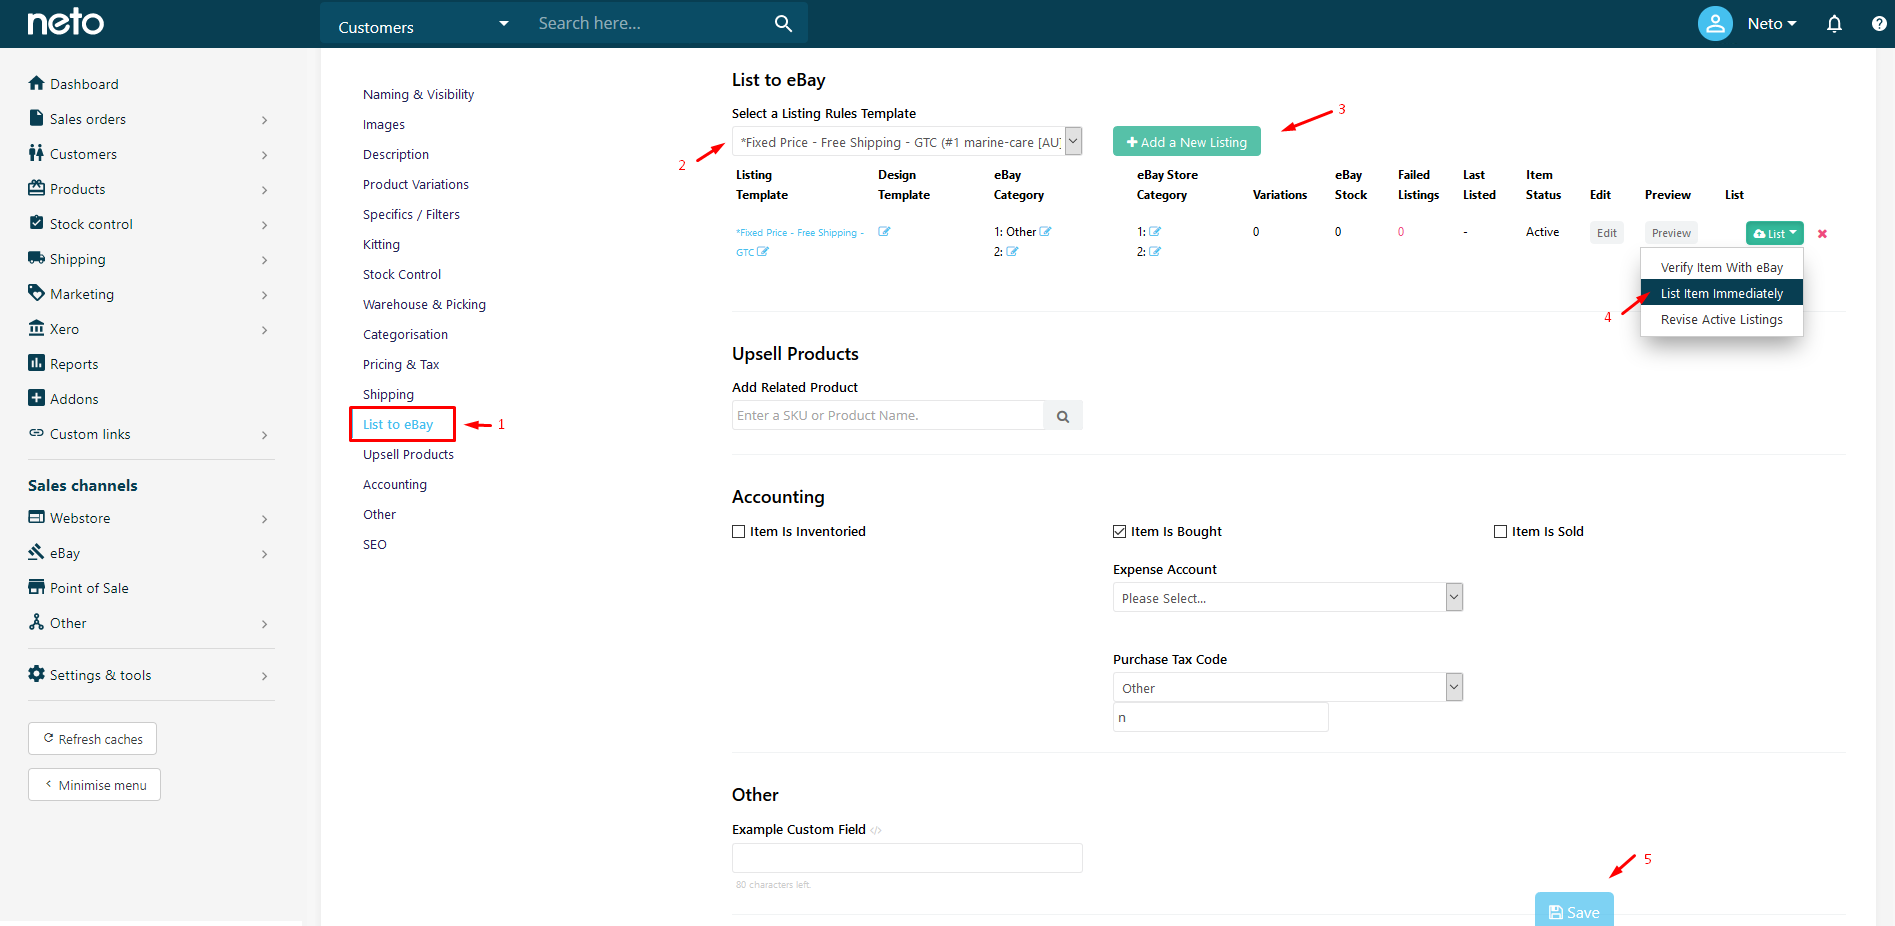Image resolution: width=1895 pixels, height=926 pixels.
Task: Go to SEO section
Action: (374, 544)
